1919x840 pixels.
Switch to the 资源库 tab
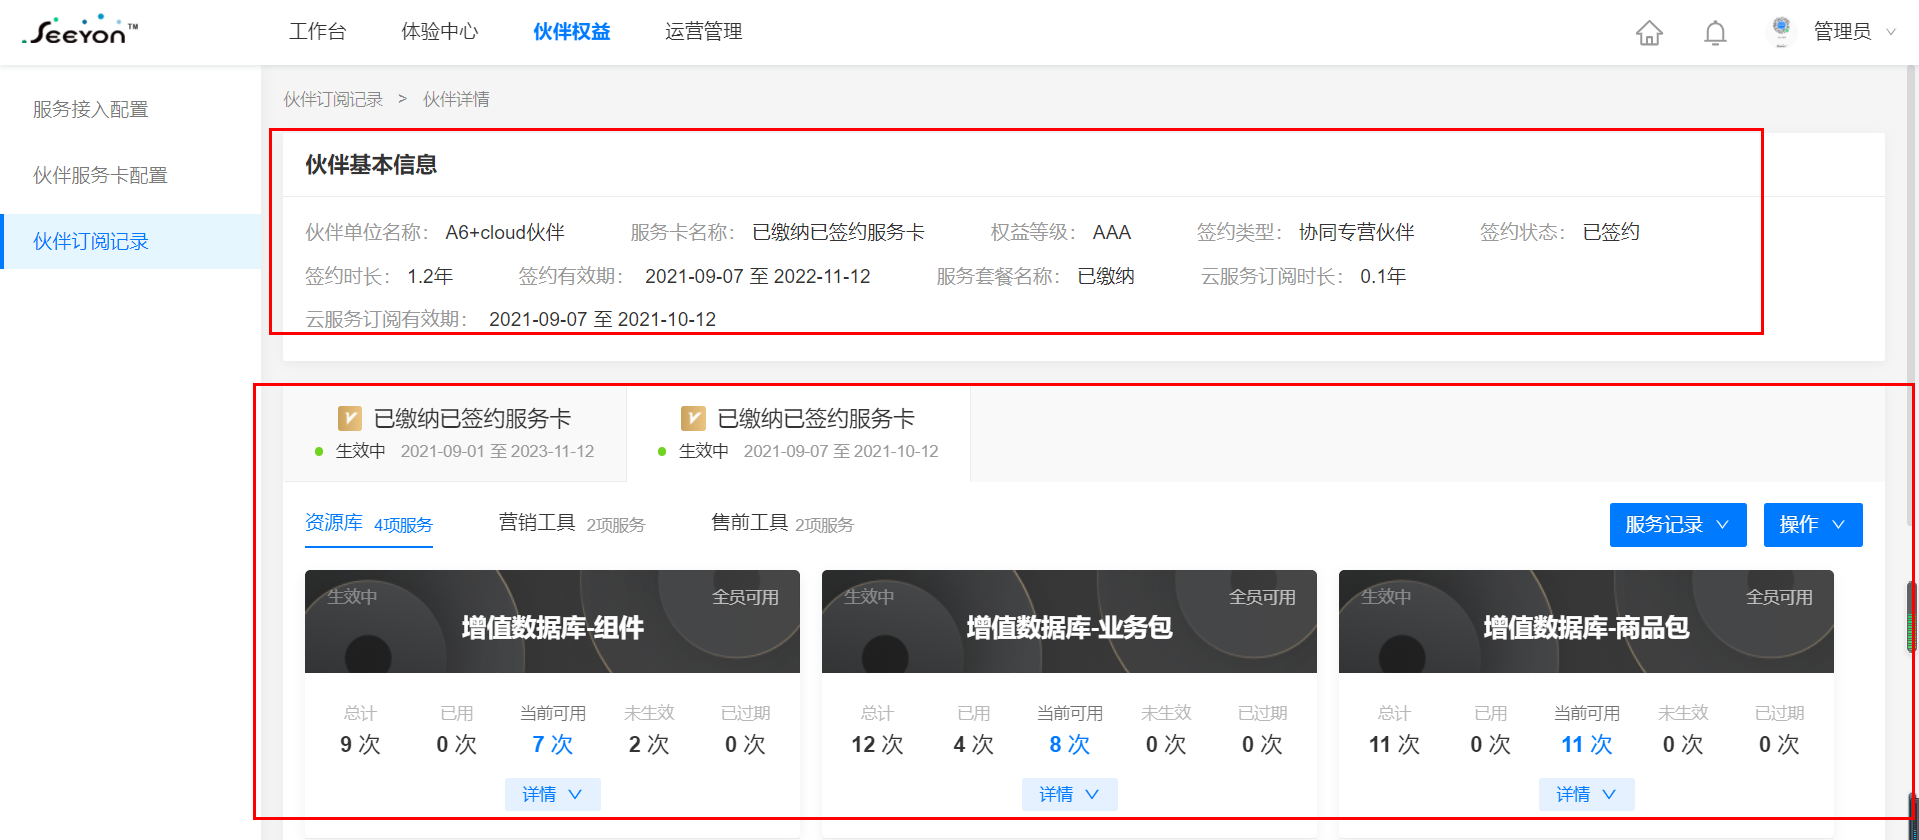pyautogui.click(x=369, y=524)
